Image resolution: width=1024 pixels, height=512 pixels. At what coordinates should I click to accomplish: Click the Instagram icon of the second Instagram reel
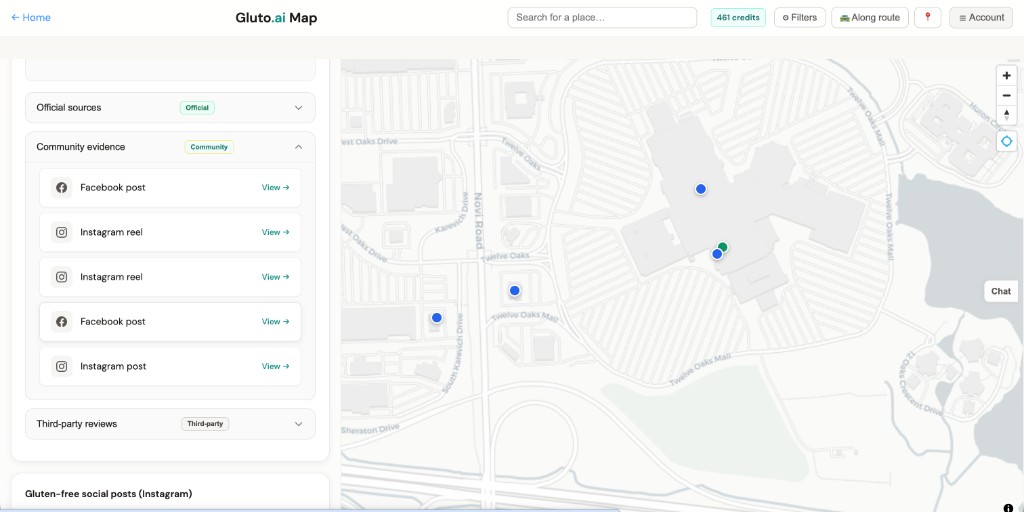coord(61,277)
